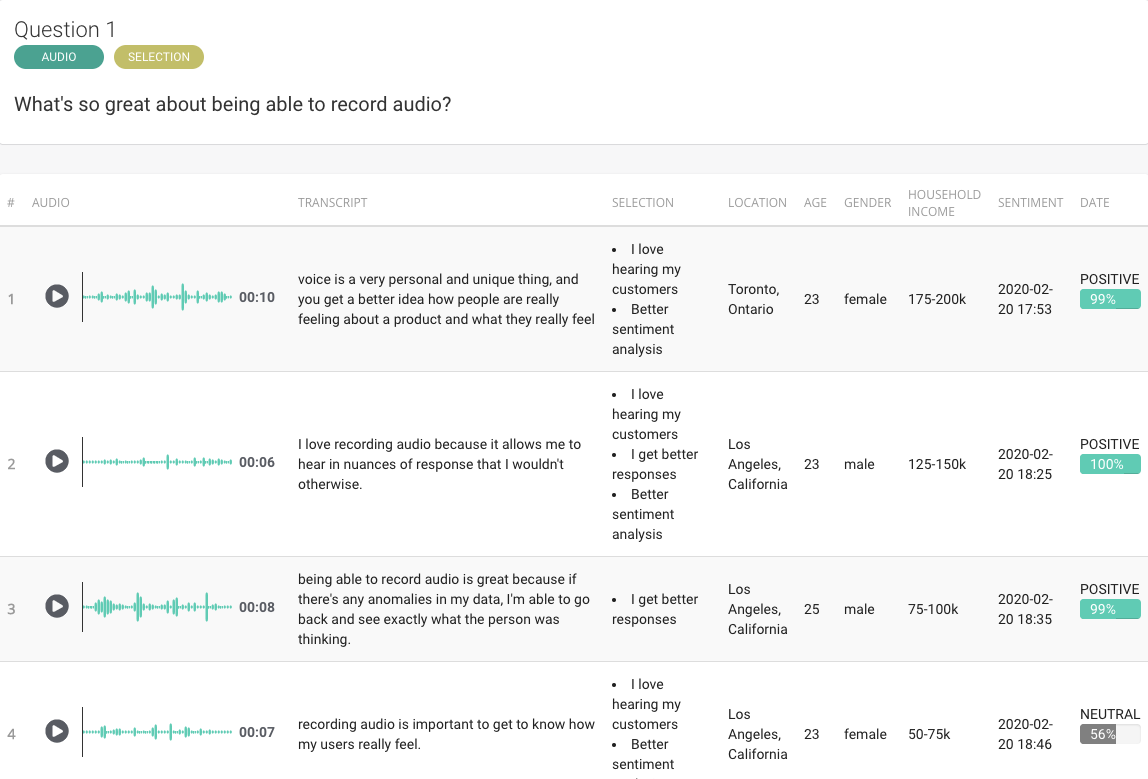Click the SELECTION tag badge
The width and height of the screenshot is (1148, 779).
click(x=159, y=57)
